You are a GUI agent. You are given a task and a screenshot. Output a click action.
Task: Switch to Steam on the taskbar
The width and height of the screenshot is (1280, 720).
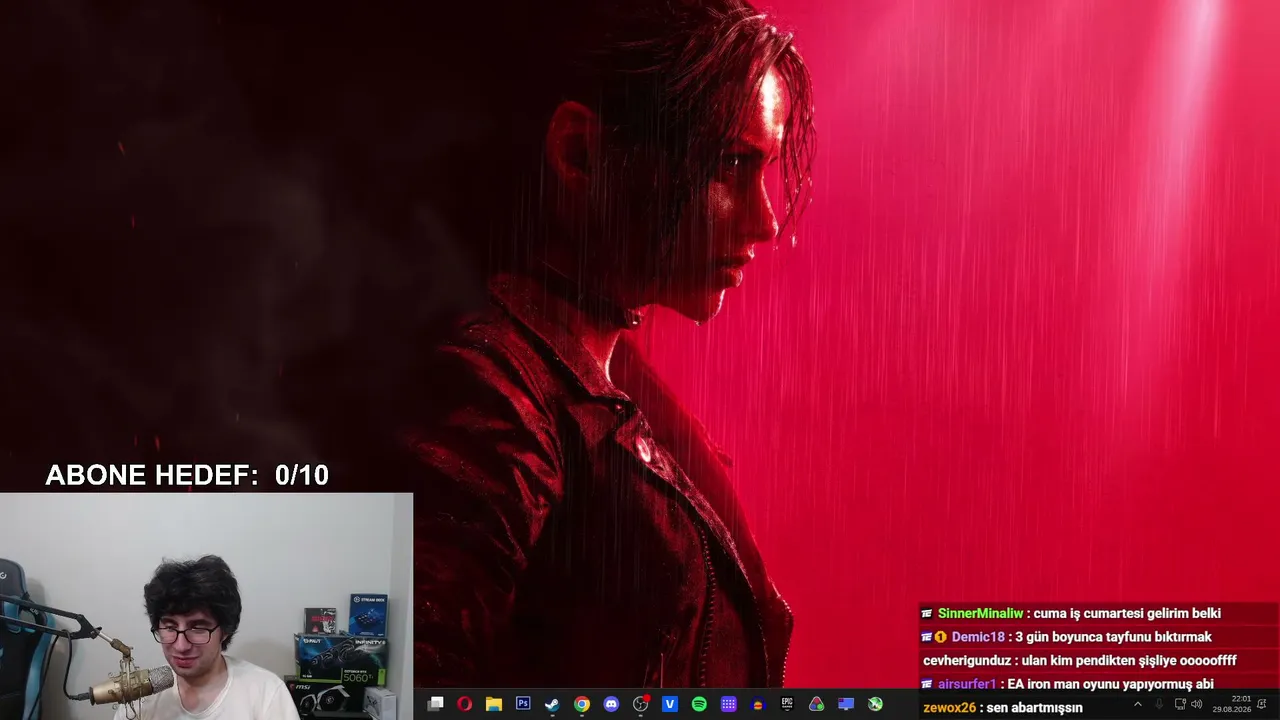552,704
